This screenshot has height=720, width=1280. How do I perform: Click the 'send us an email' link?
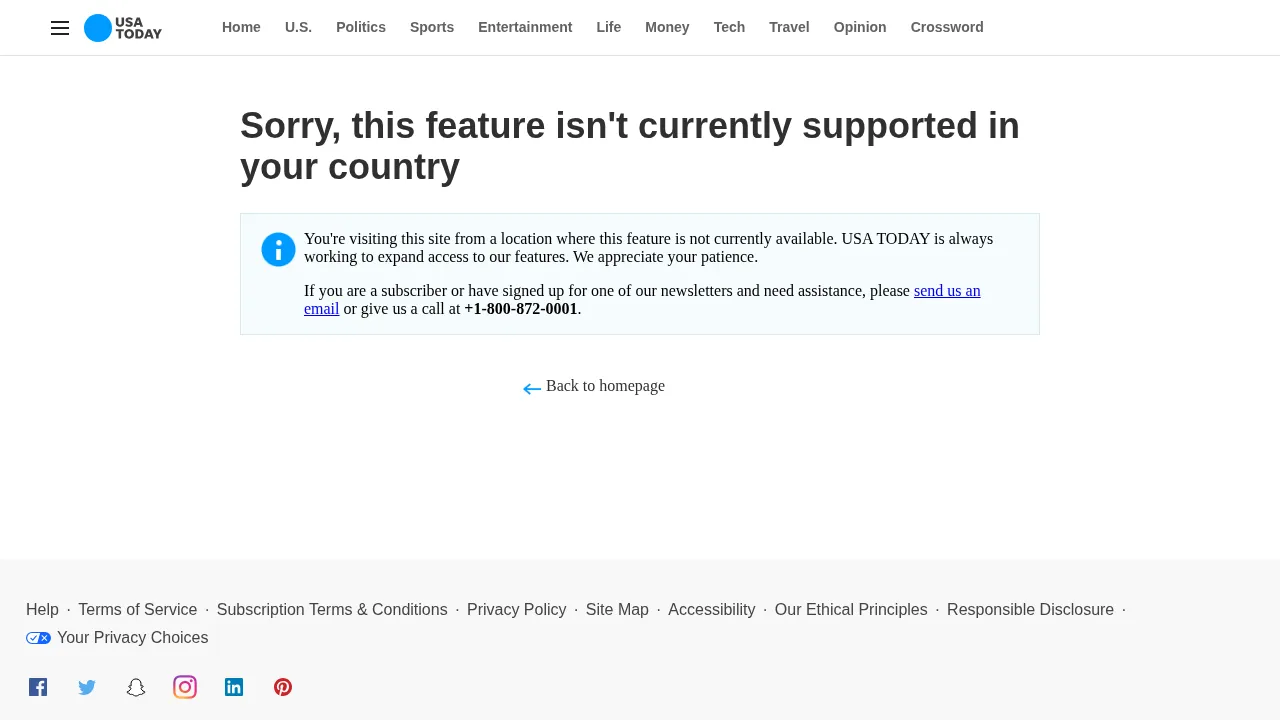pos(946,291)
